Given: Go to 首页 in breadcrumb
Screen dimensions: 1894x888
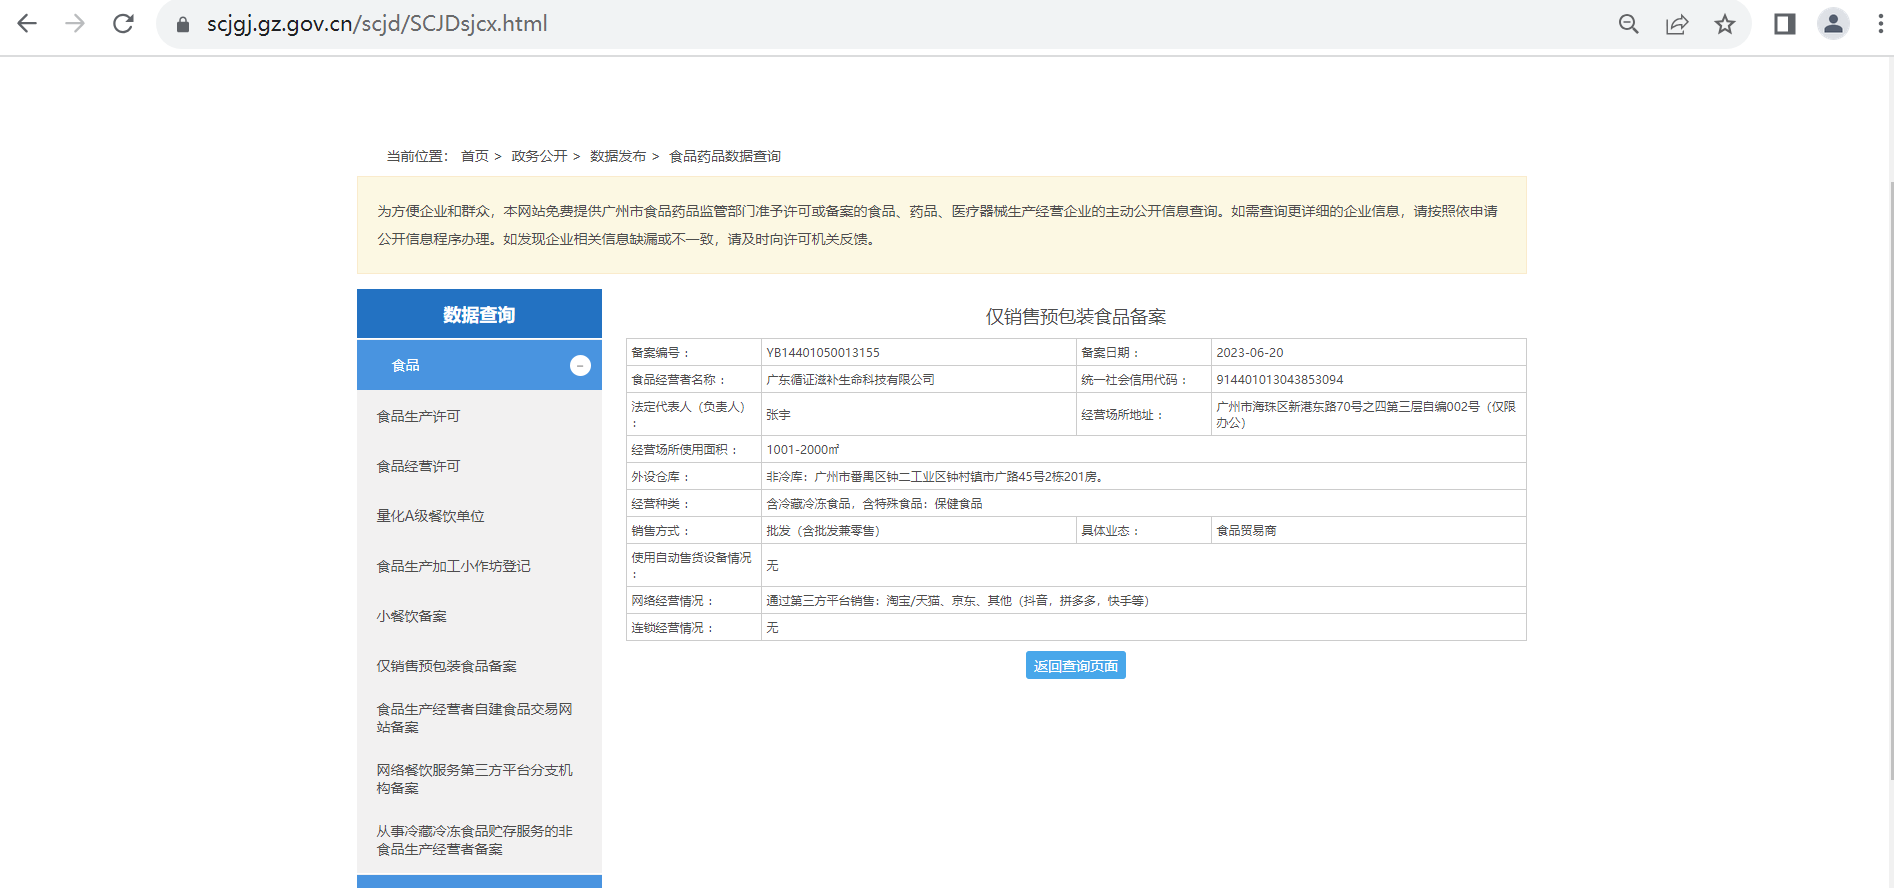Looking at the screenshot, I should coord(474,156).
